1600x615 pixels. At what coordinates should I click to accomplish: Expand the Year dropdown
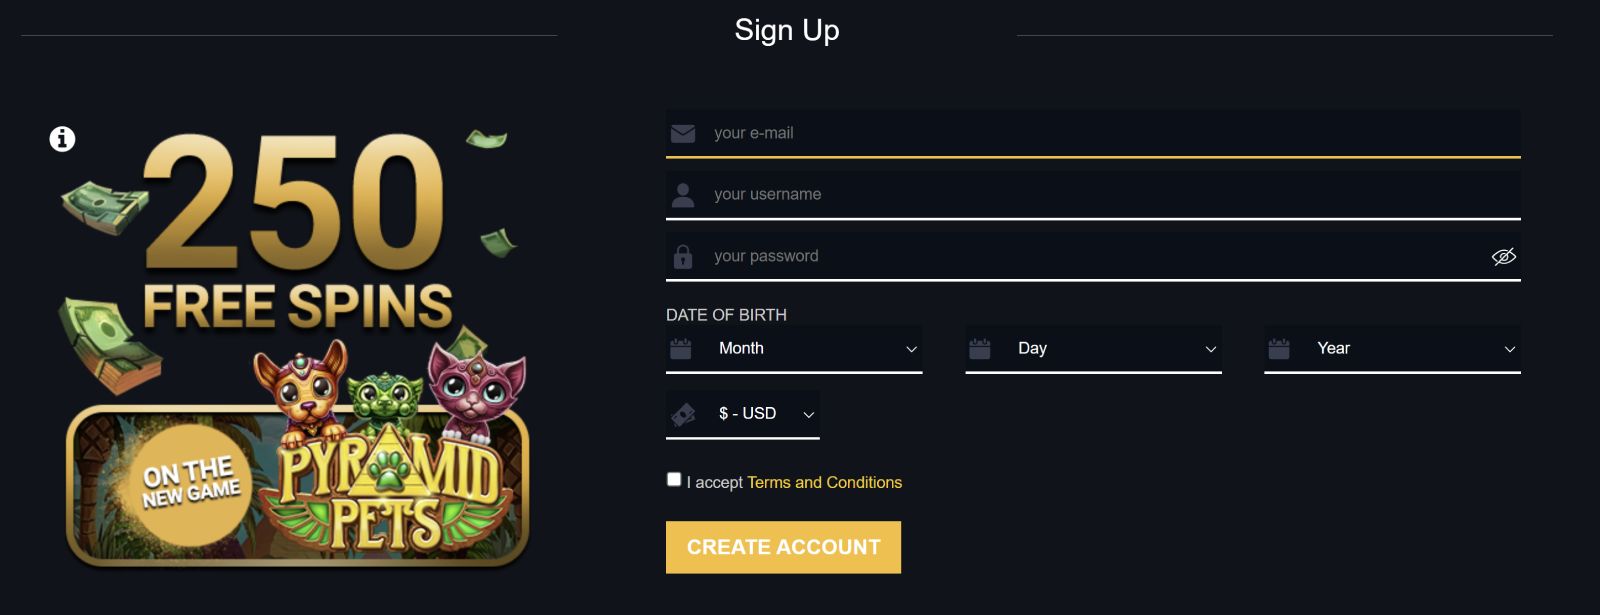point(1413,349)
